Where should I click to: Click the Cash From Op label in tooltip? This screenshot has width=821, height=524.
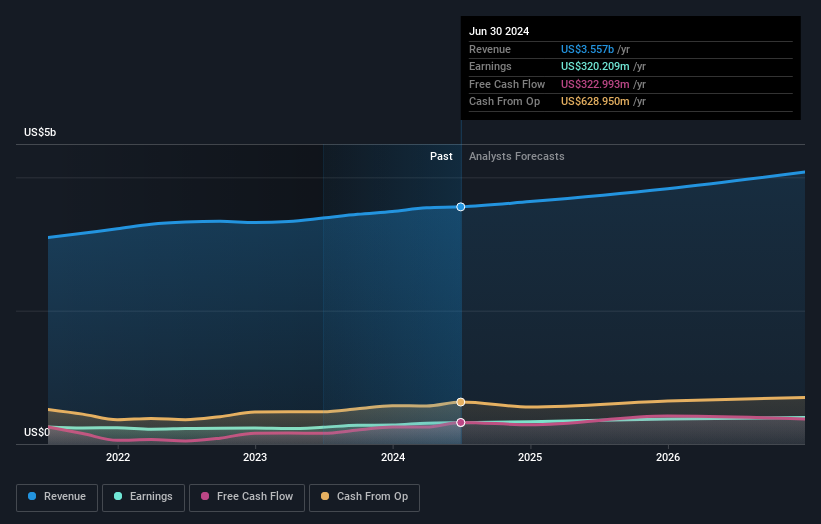(504, 102)
